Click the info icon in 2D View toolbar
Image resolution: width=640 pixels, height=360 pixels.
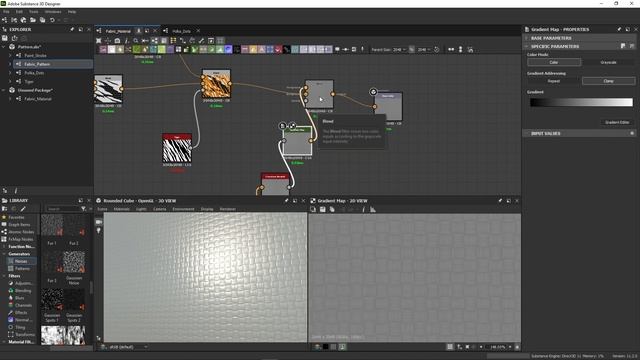[x=363, y=209]
